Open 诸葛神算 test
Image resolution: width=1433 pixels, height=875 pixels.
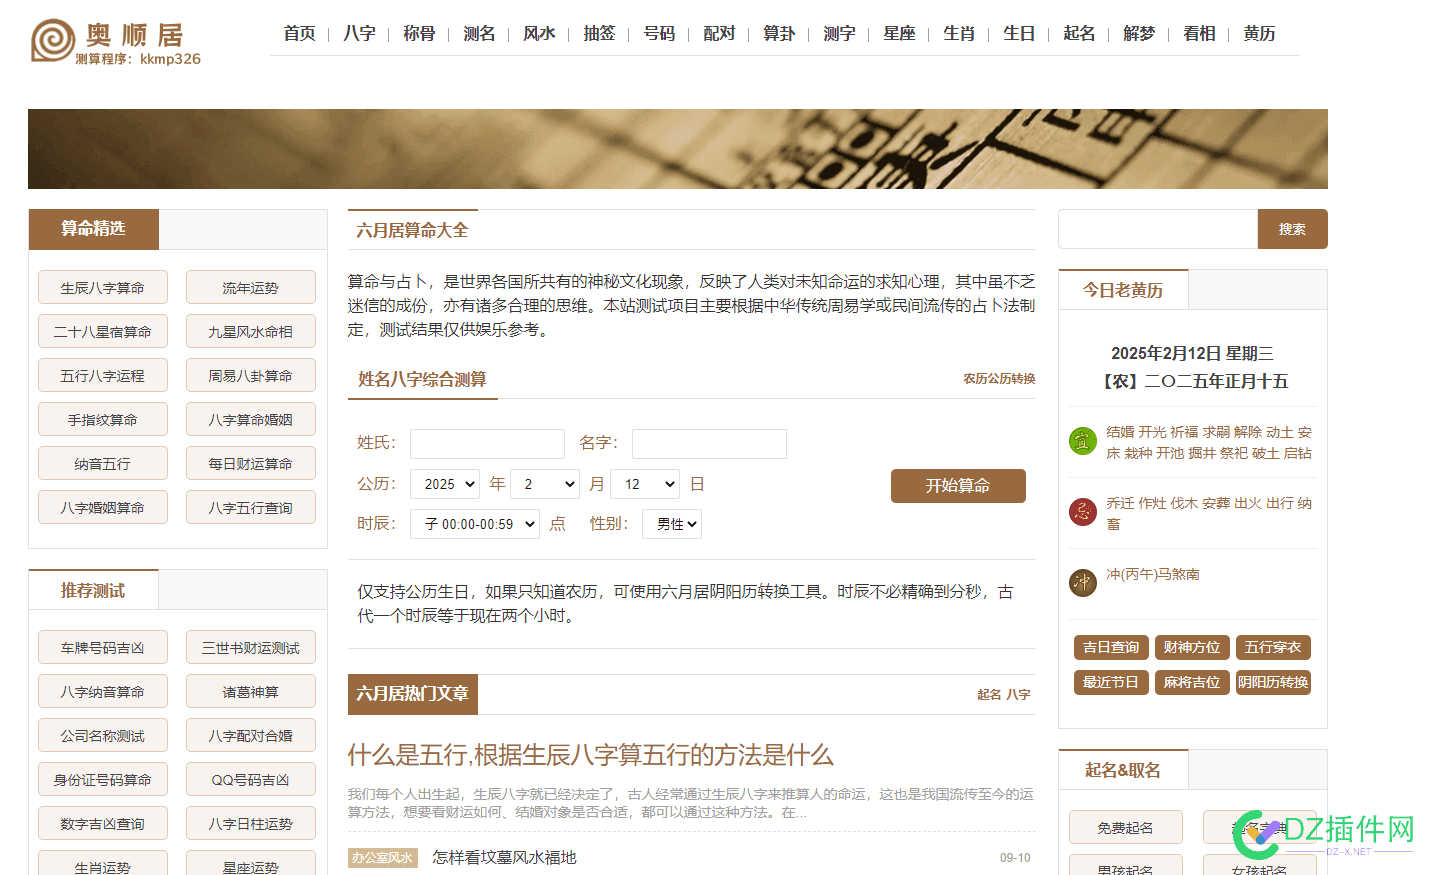click(x=251, y=692)
